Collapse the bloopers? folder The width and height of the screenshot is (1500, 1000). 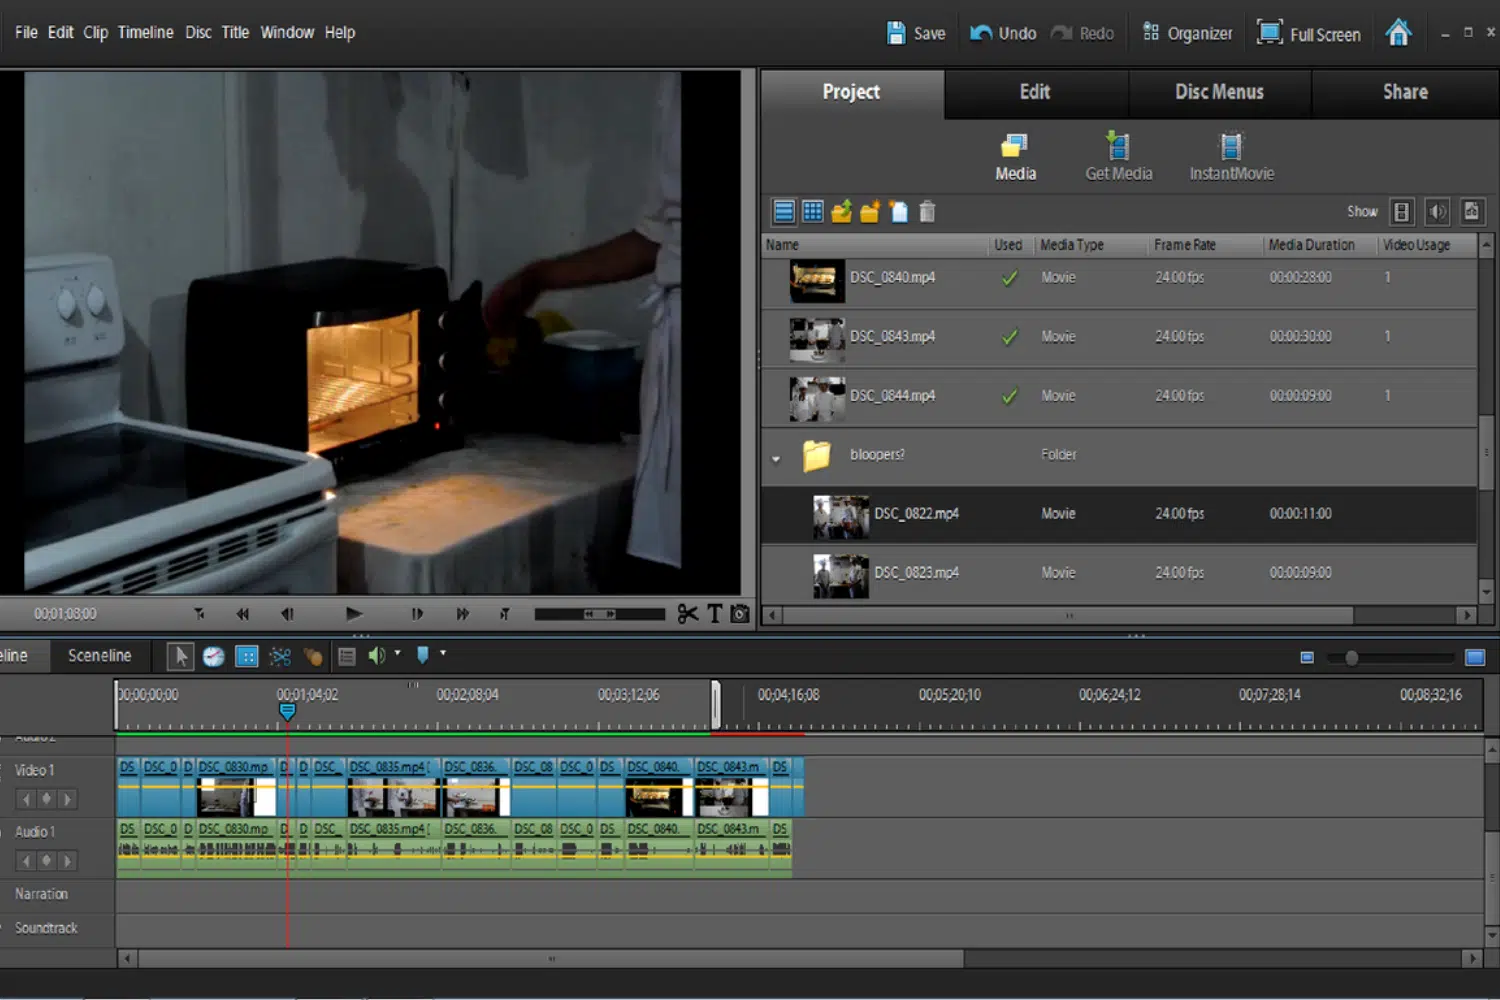[x=776, y=459]
